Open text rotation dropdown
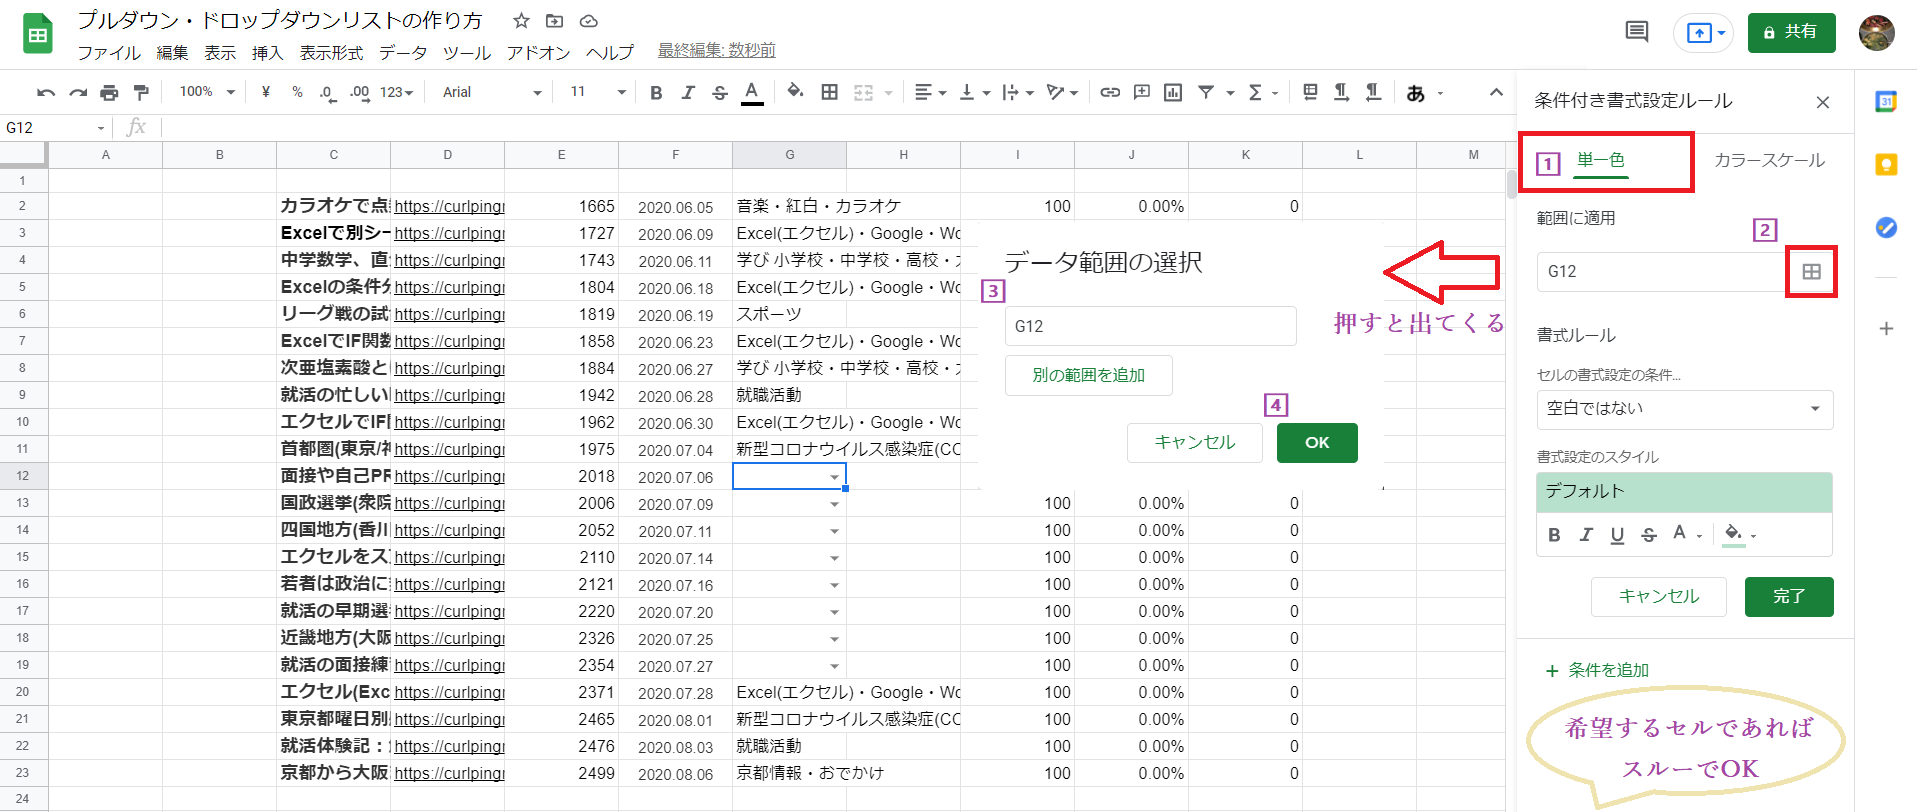Viewport: 1920px width, 812px height. 1062,92
